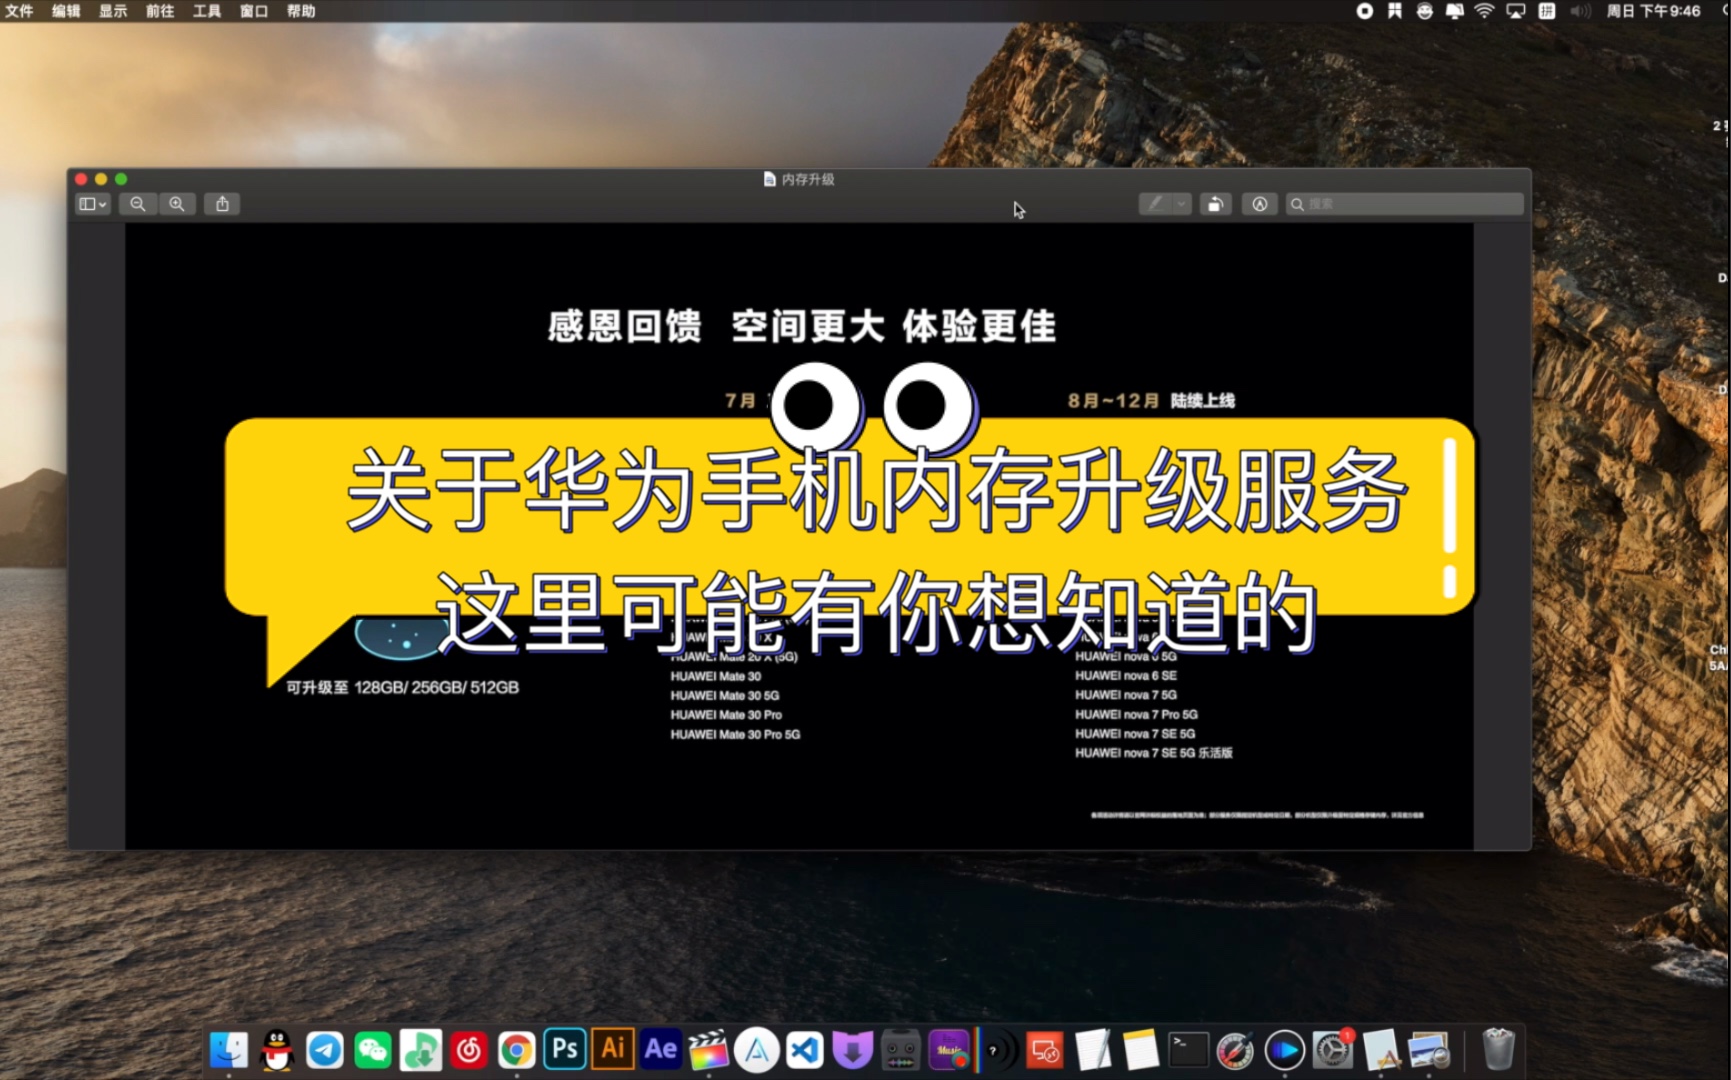Open QQ penguin app from Dock
The width and height of the screenshot is (1731, 1080).
point(277,1050)
